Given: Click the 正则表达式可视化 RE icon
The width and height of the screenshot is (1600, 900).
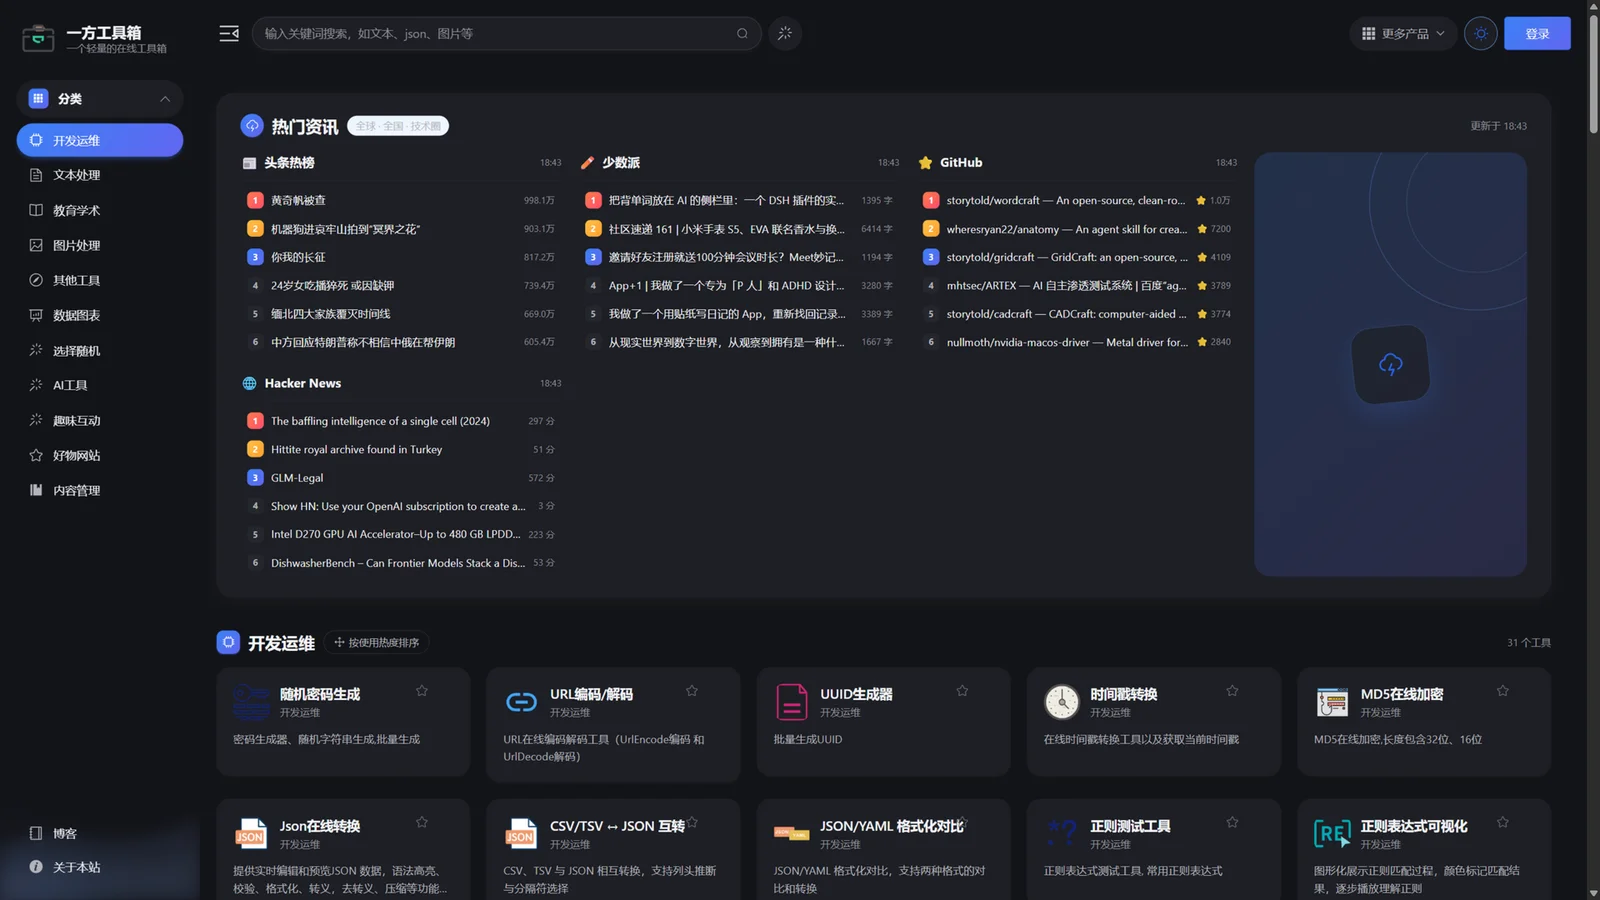Looking at the screenshot, I should tap(1332, 833).
